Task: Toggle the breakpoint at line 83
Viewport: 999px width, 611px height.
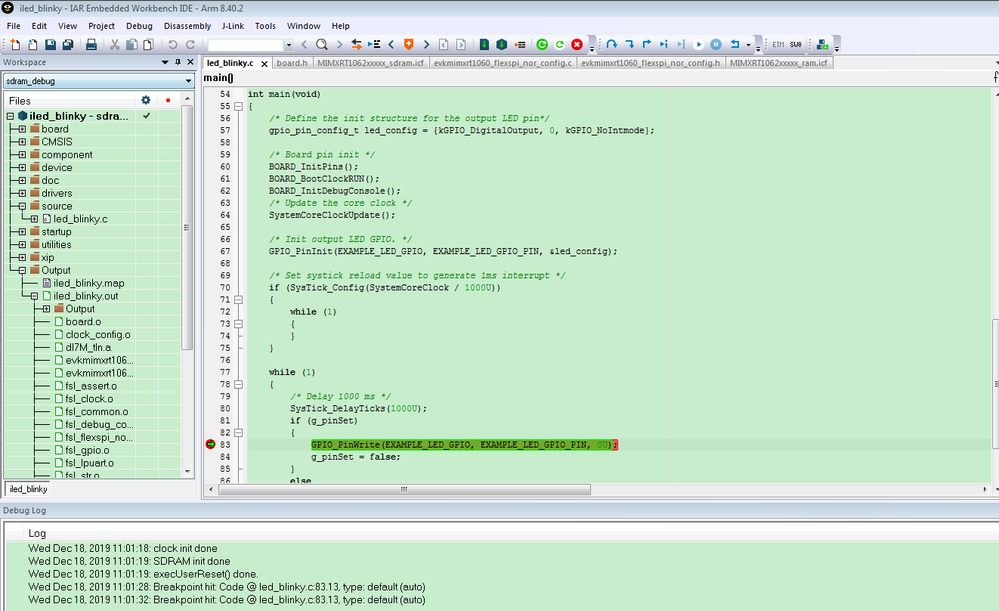Action: [x=210, y=444]
